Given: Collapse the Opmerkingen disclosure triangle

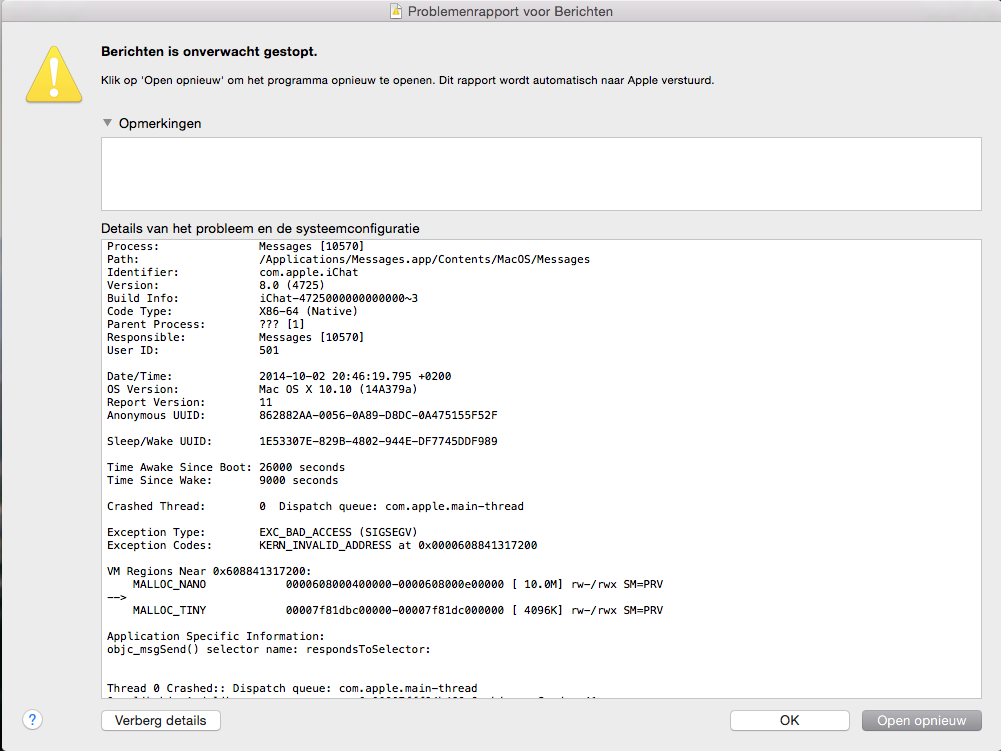Looking at the screenshot, I should (107, 123).
